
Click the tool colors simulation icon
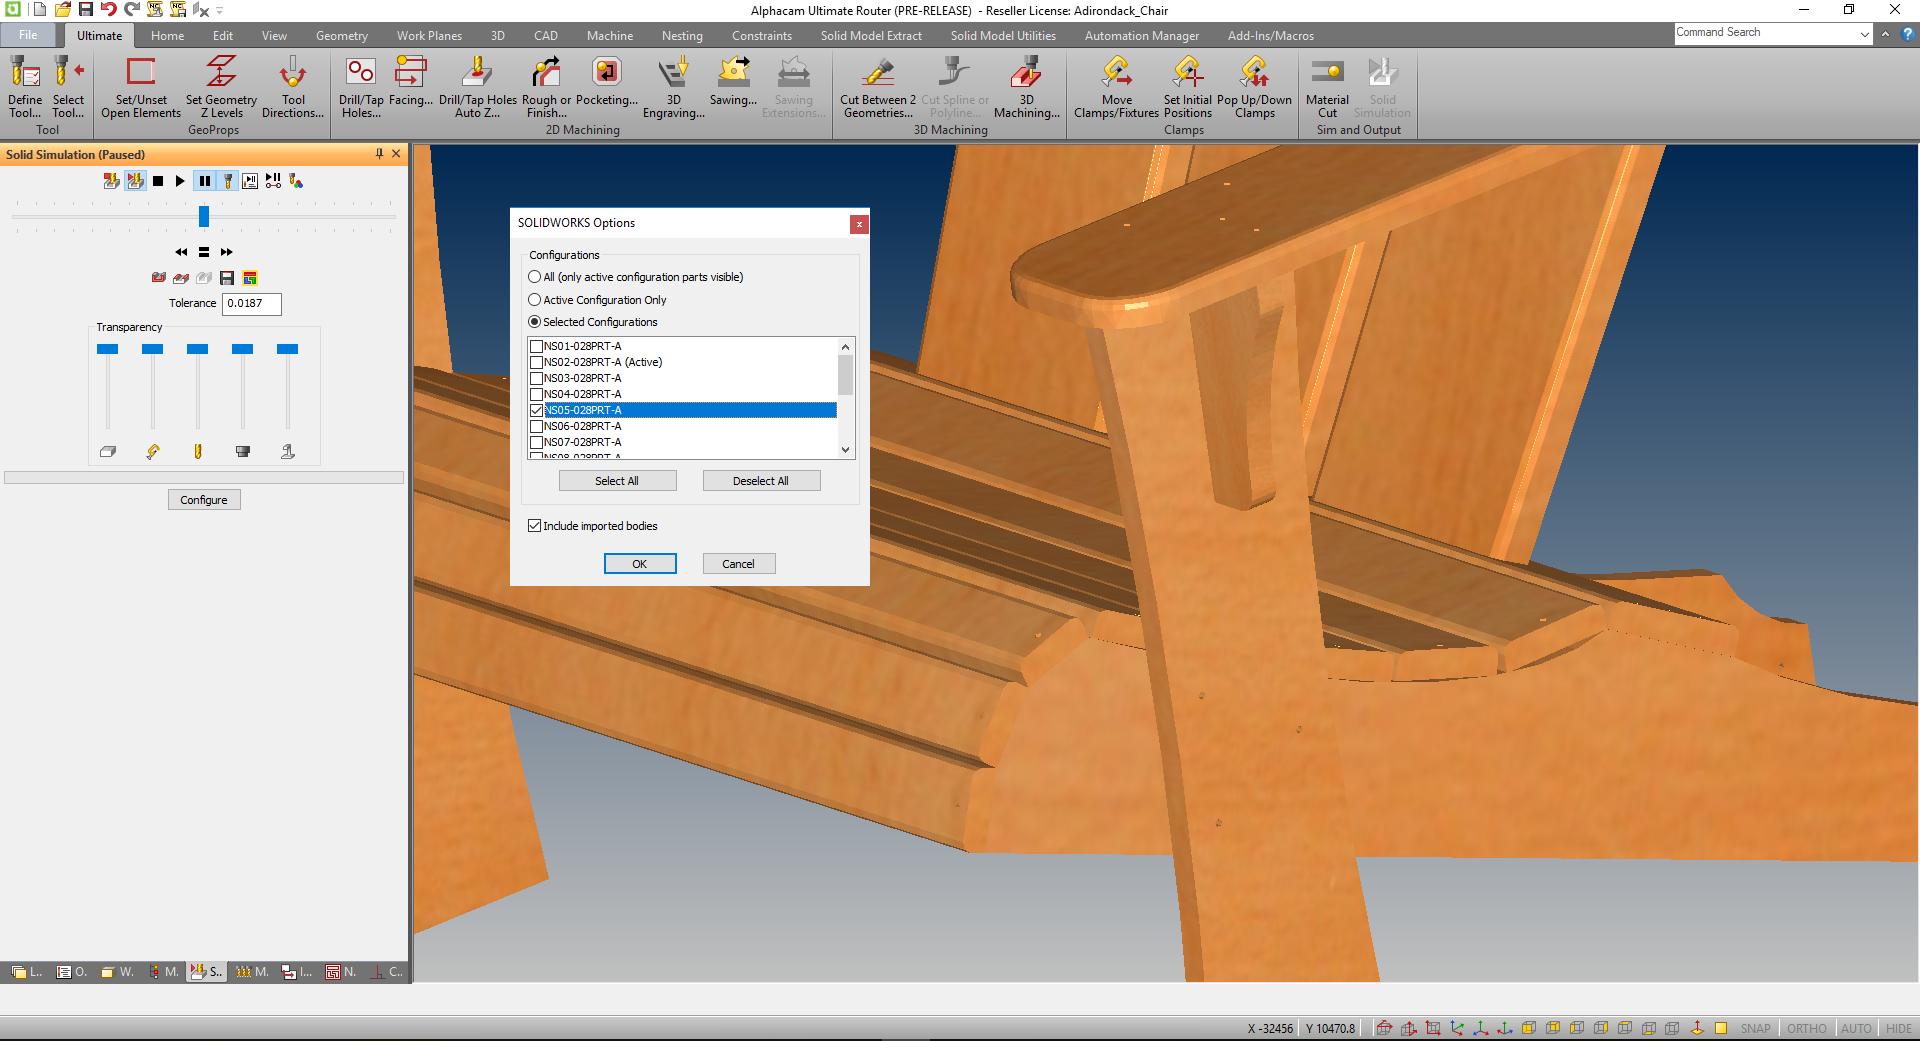coord(296,181)
